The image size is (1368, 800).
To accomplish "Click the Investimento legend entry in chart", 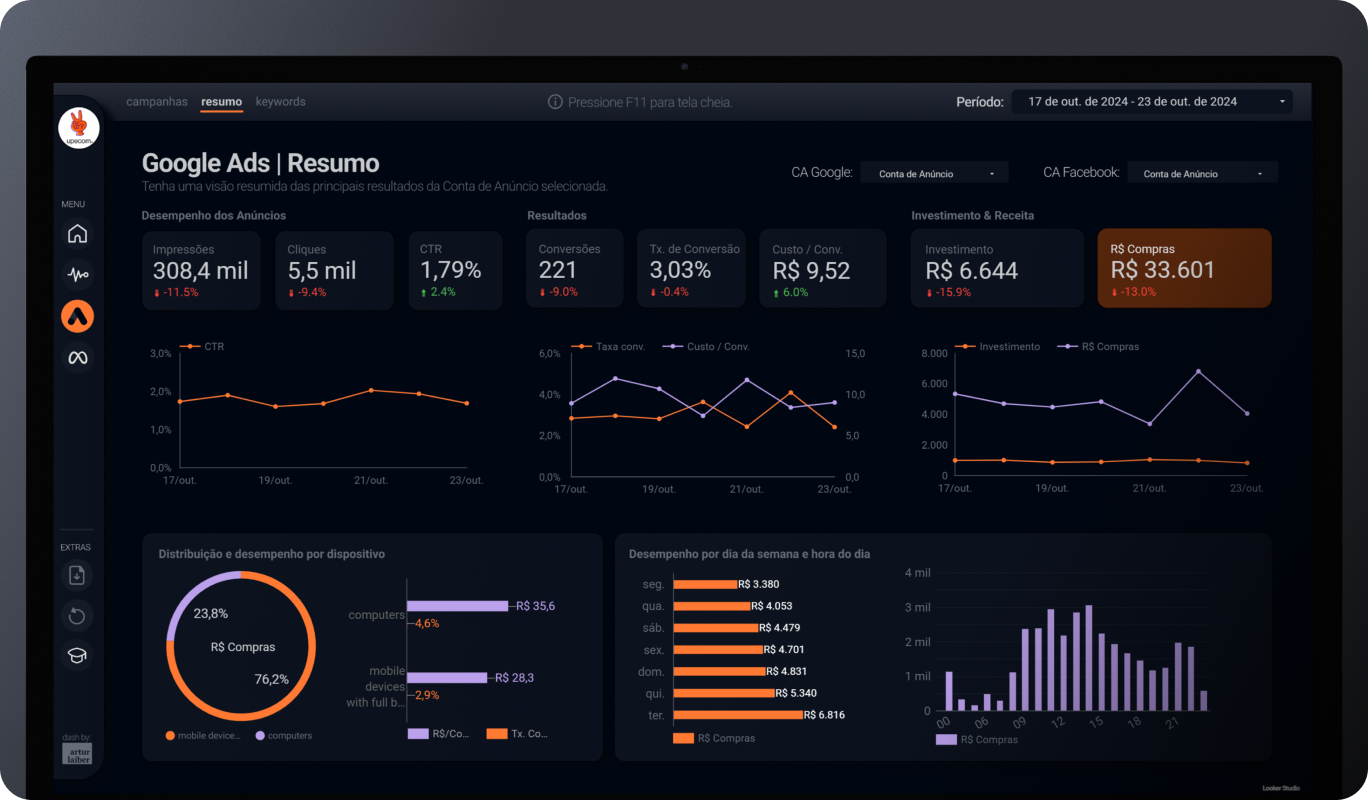I will [x=998, y=346].
